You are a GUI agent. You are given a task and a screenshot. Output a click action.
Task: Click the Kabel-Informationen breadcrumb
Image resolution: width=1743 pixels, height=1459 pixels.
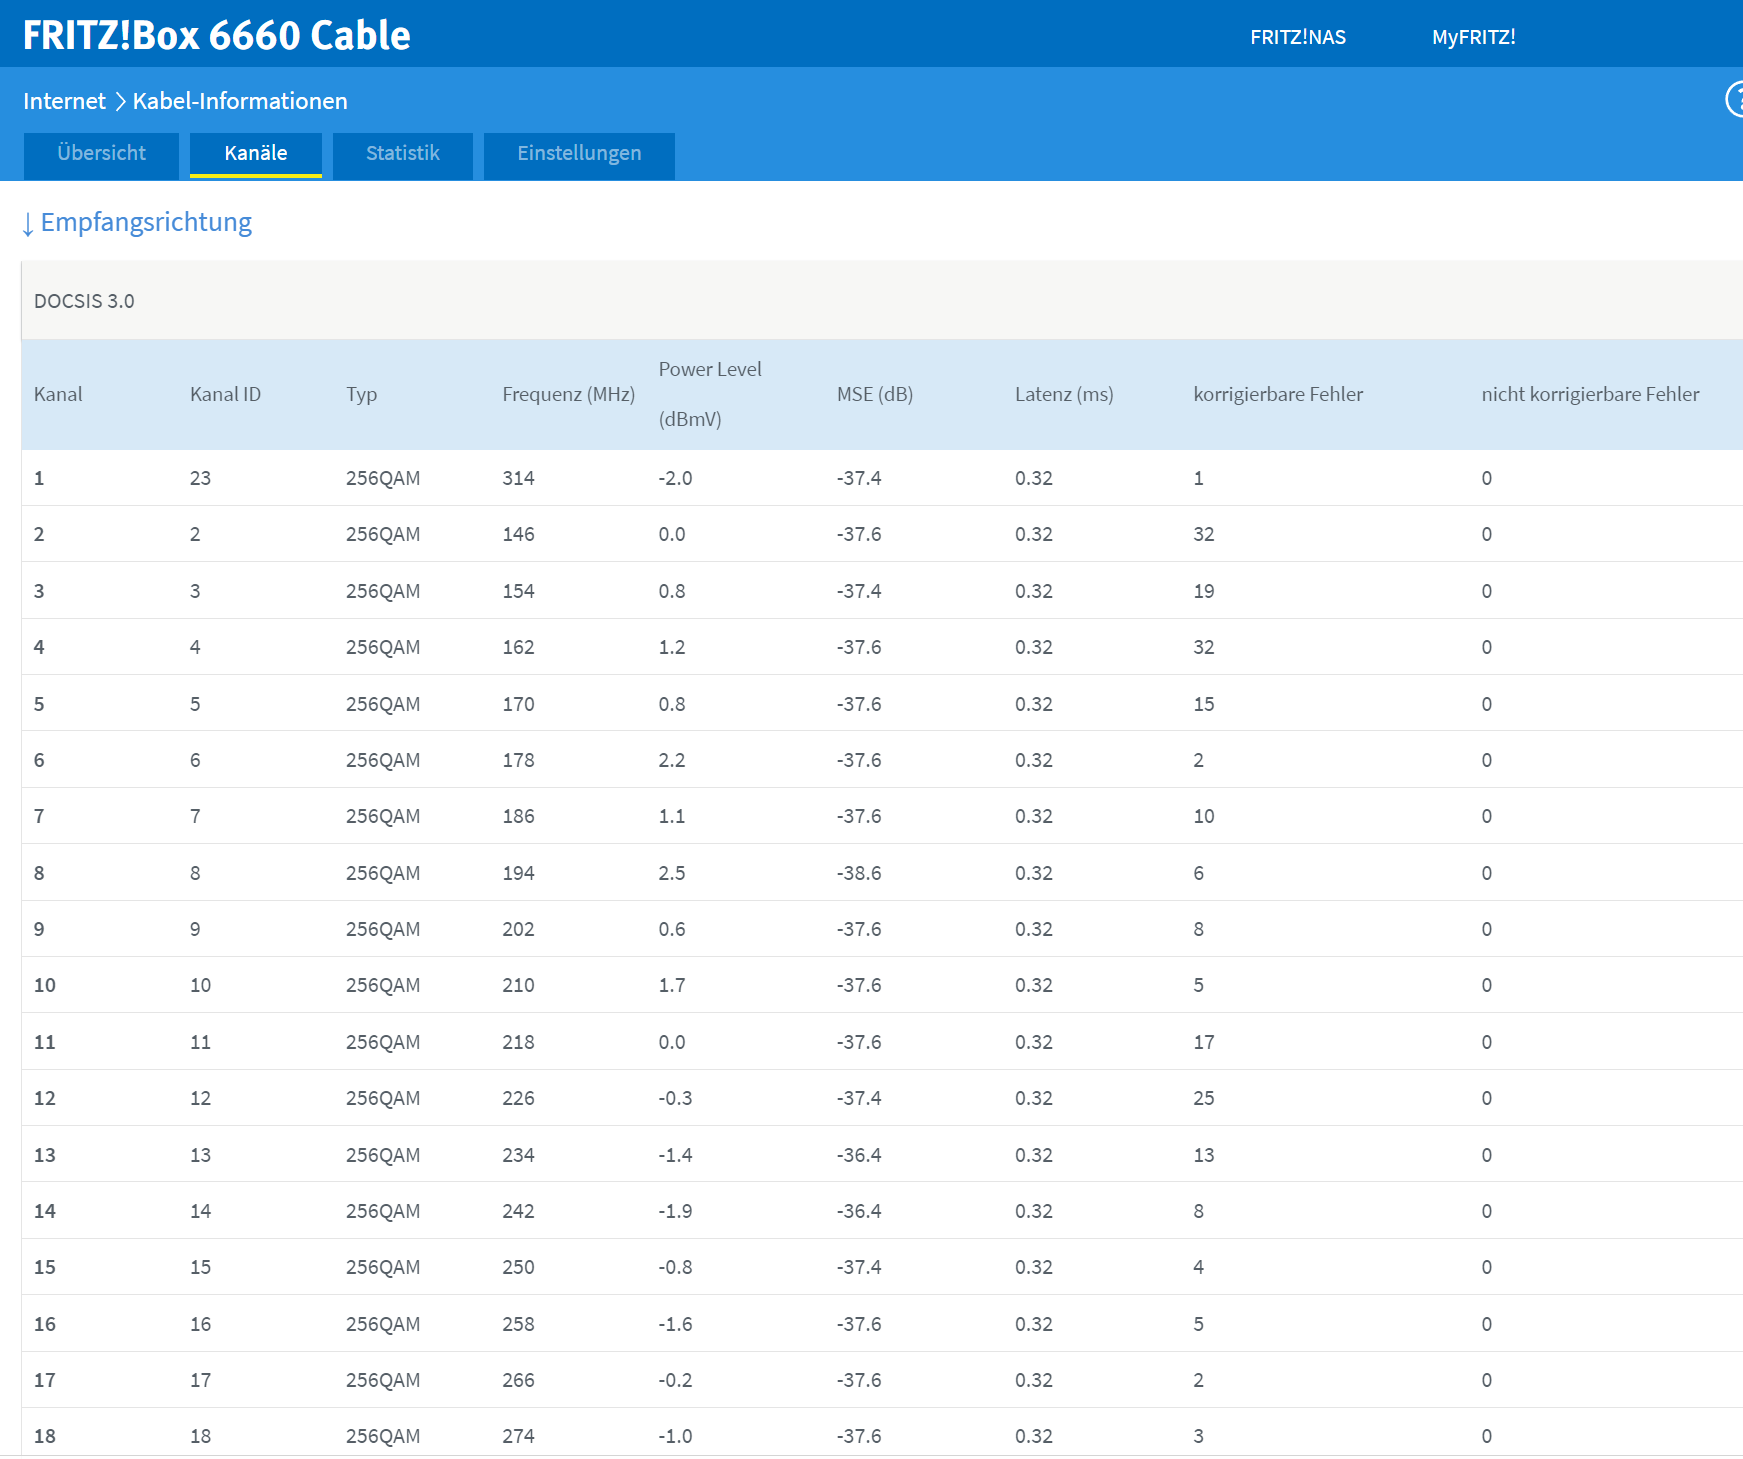pyautogui.click(x=240, y=101)
